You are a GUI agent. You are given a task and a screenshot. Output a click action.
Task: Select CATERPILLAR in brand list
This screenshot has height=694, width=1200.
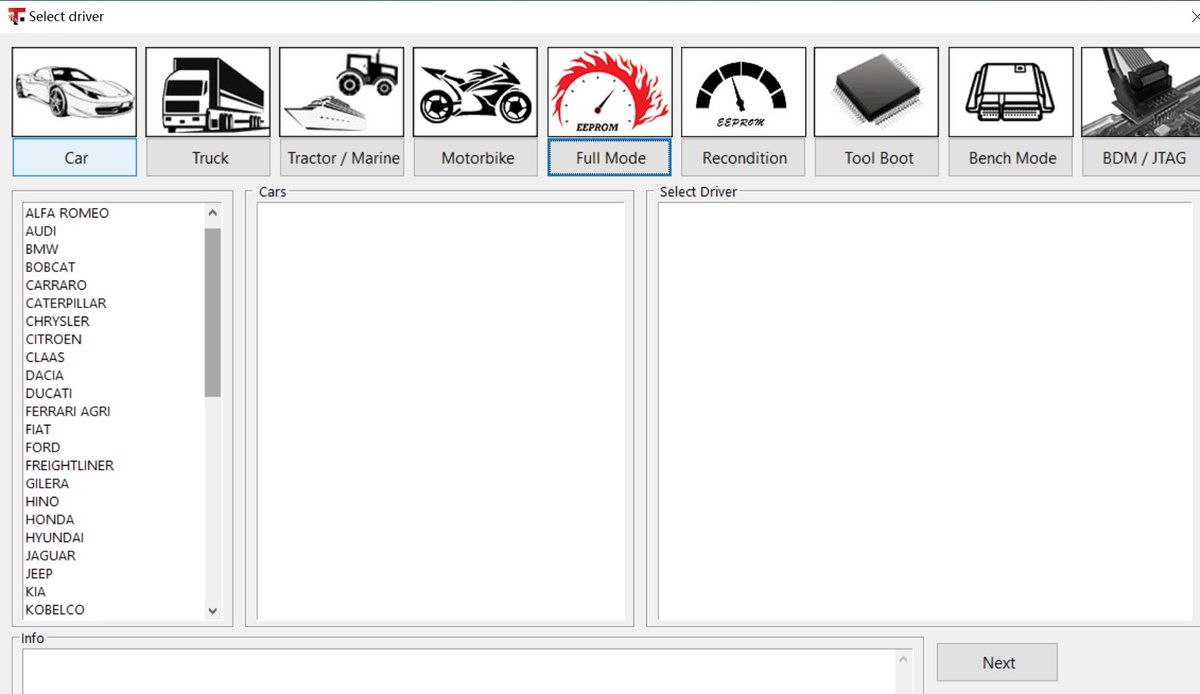point(66,303)
